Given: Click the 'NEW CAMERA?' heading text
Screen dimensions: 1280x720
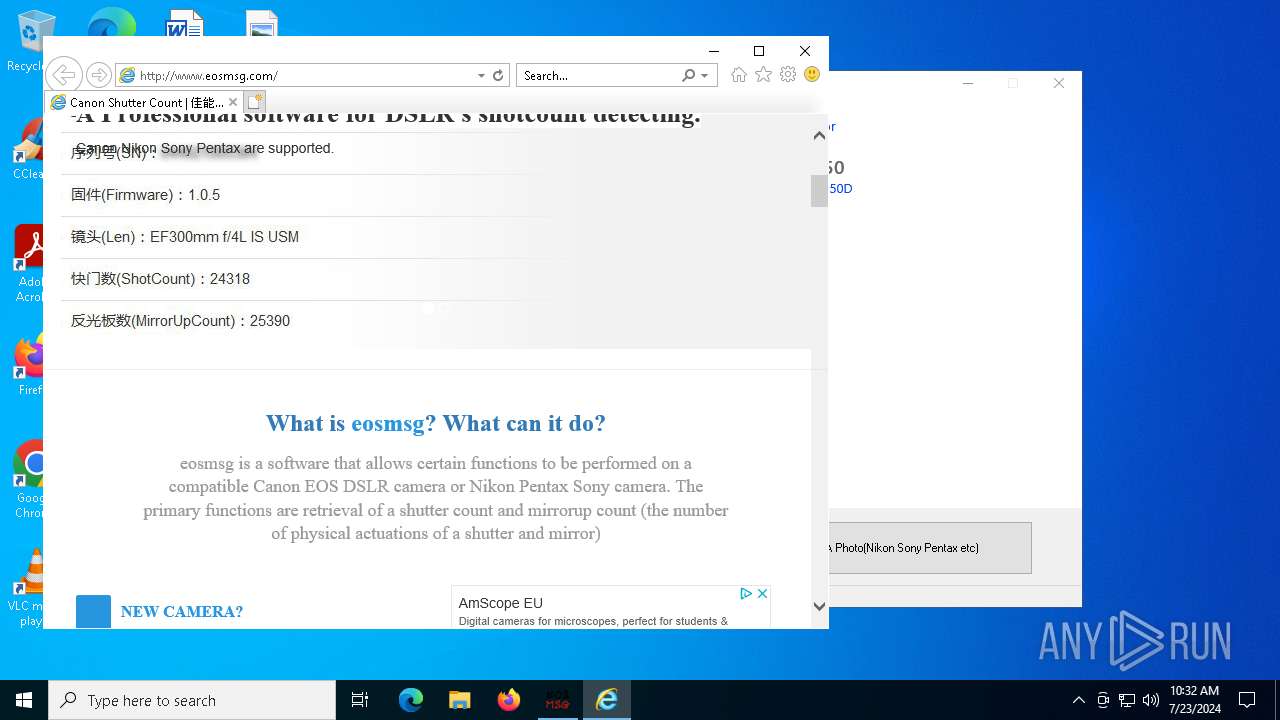Looking at the screenshot, I should point(182,612).
